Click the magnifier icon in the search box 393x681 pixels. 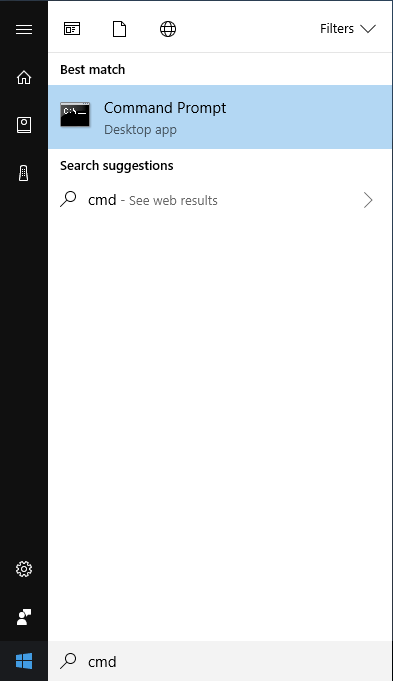(x=68, y=661)
